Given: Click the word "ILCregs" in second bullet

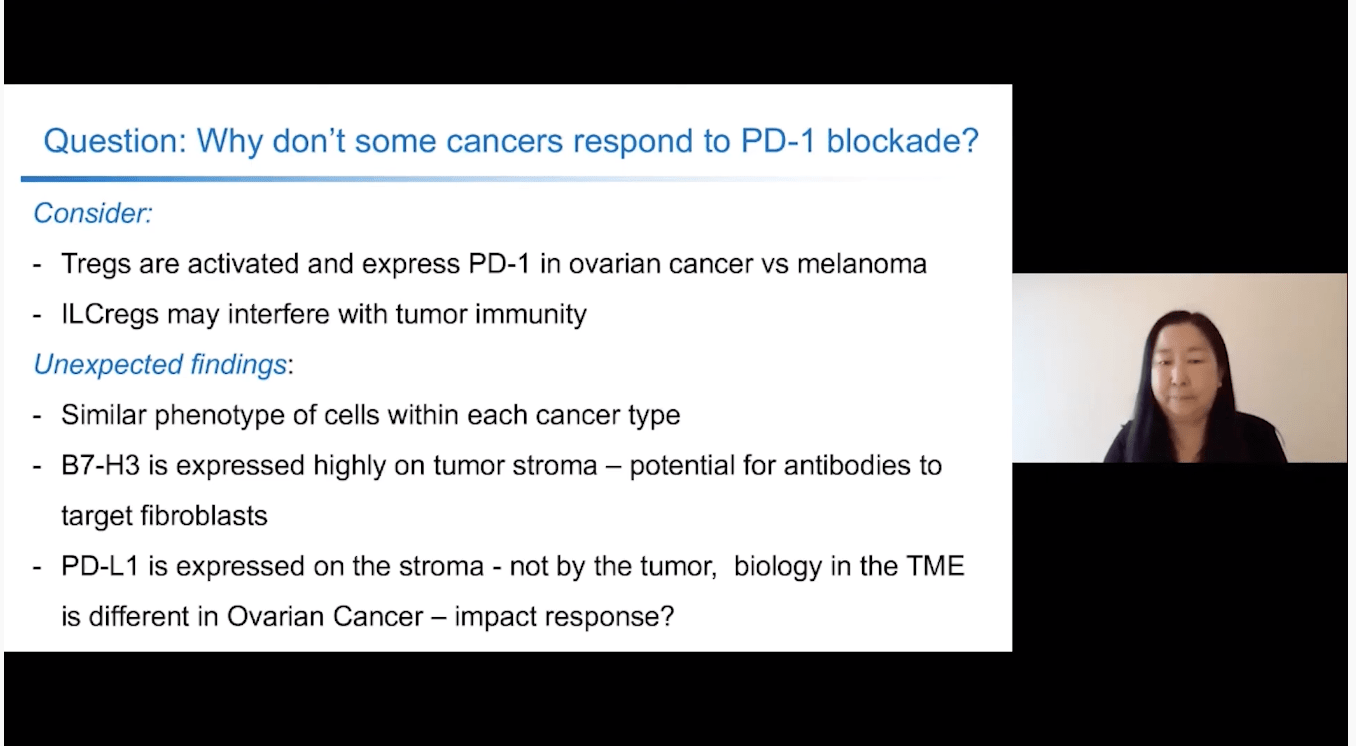Looking at the screenshot, I should click(x=110, y=314).
